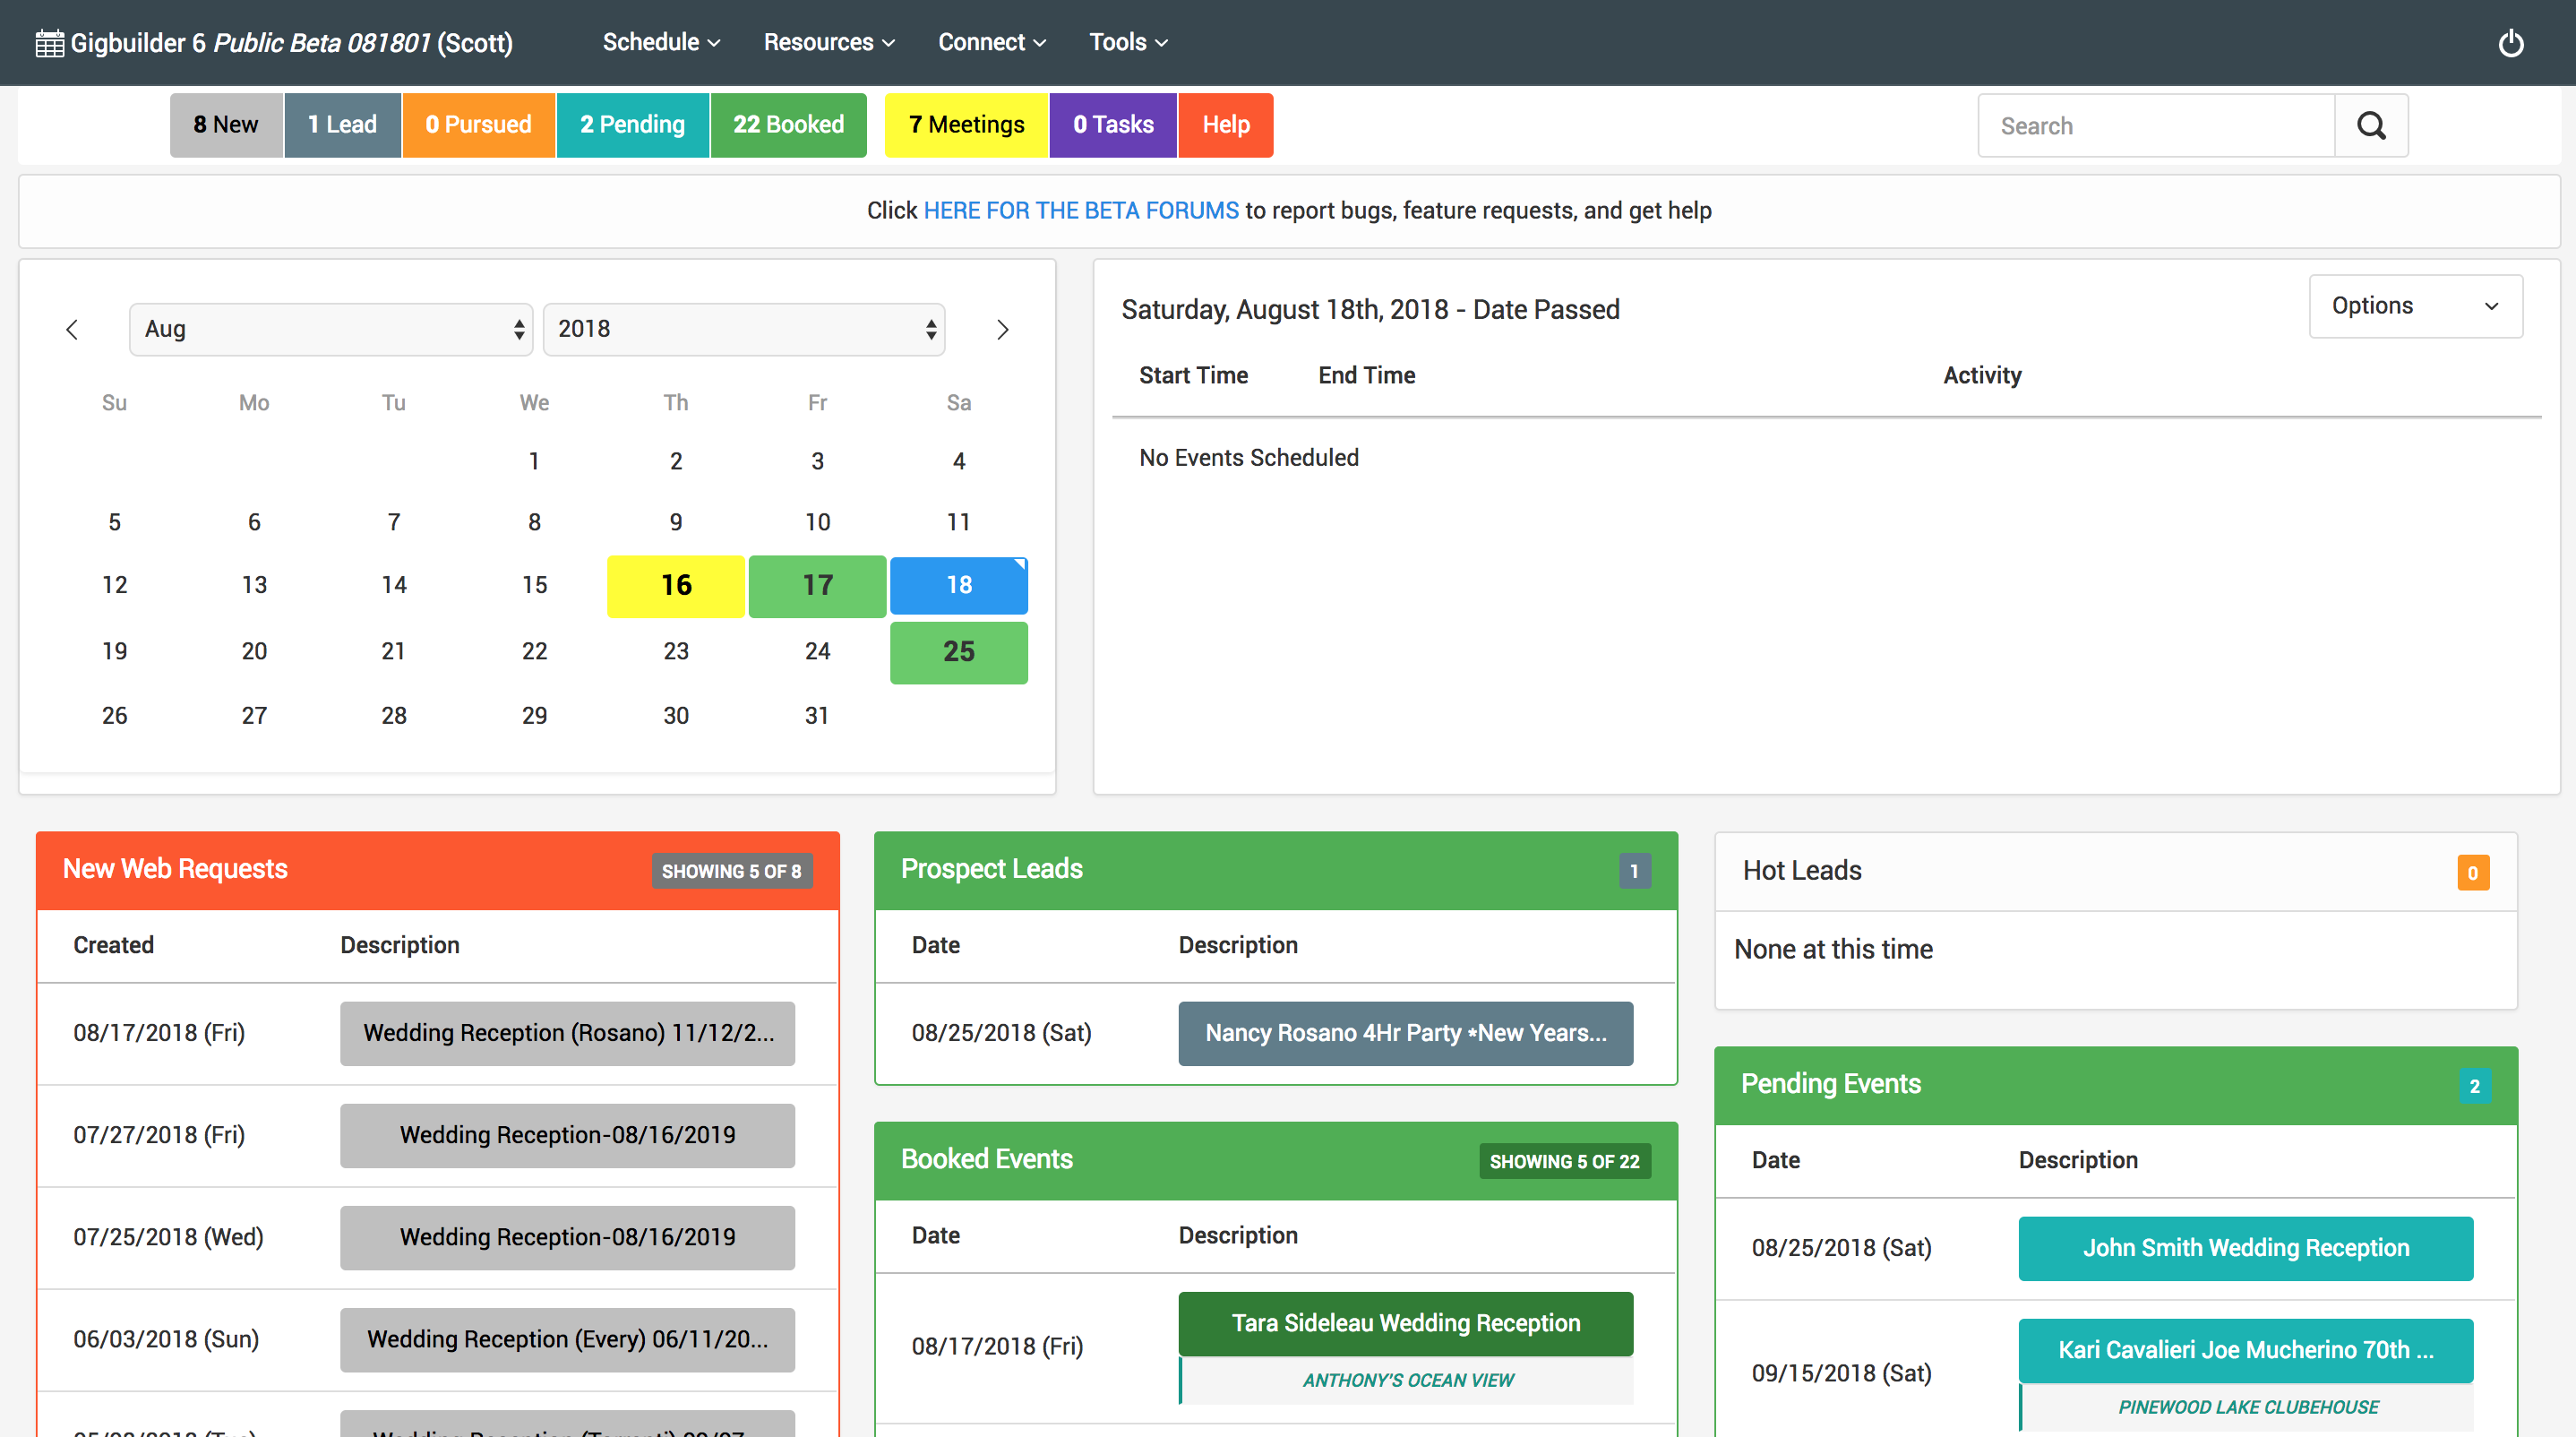Select the yellow highlighted date 16
This screenshot has width=2576, height=1437.
pyautogui.click(x=676, y=586)
